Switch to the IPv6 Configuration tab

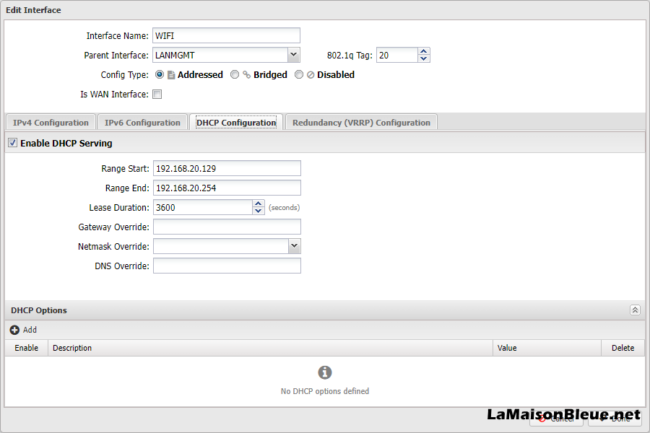[x=142, y=122]
